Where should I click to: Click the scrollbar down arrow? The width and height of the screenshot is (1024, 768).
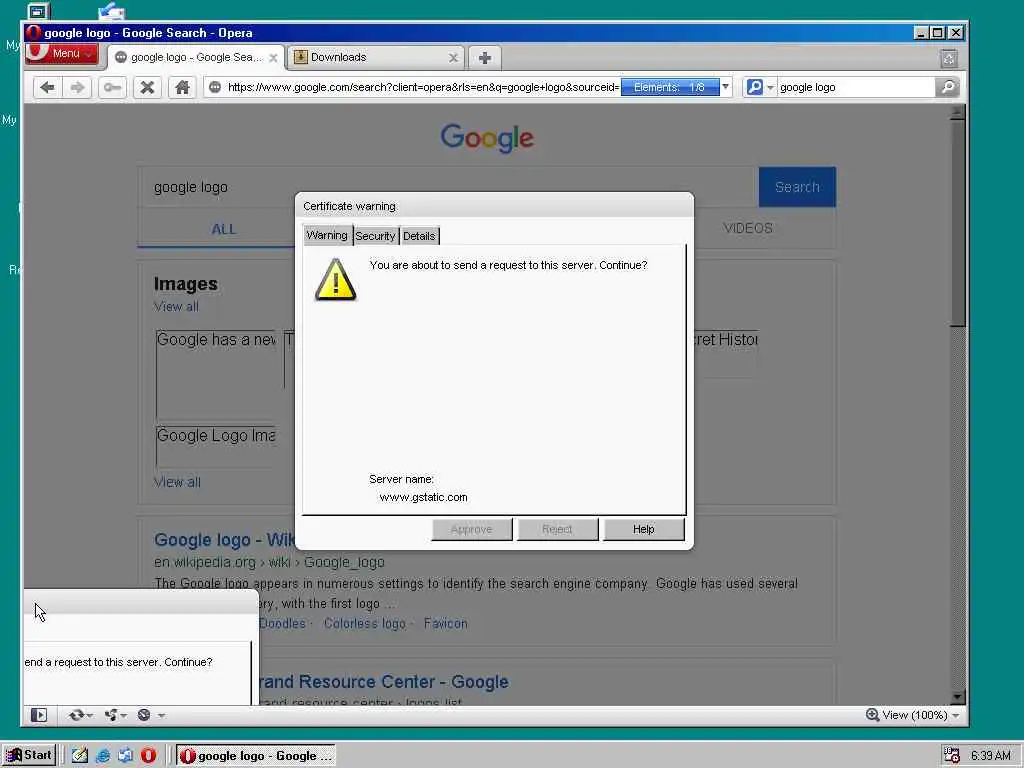point(957,697)
